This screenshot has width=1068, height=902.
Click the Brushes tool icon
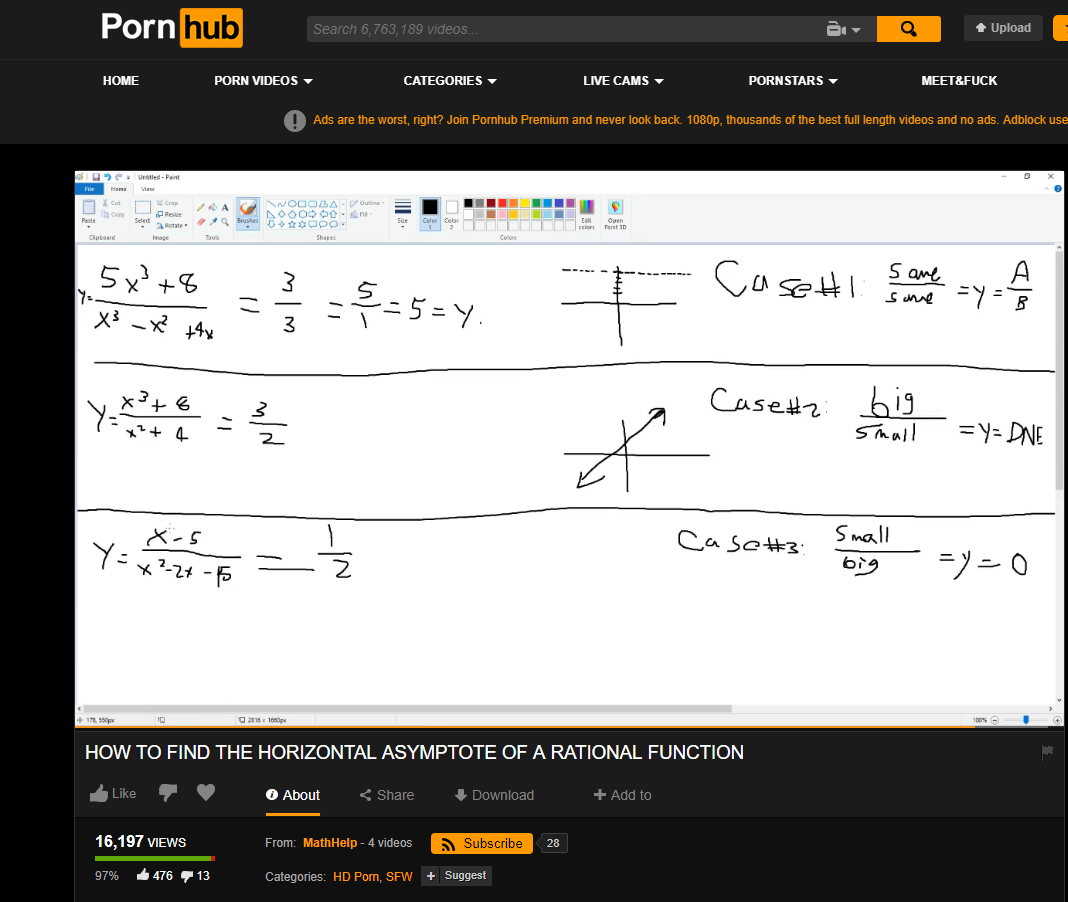pyautogui.click(x=248, y=207)
